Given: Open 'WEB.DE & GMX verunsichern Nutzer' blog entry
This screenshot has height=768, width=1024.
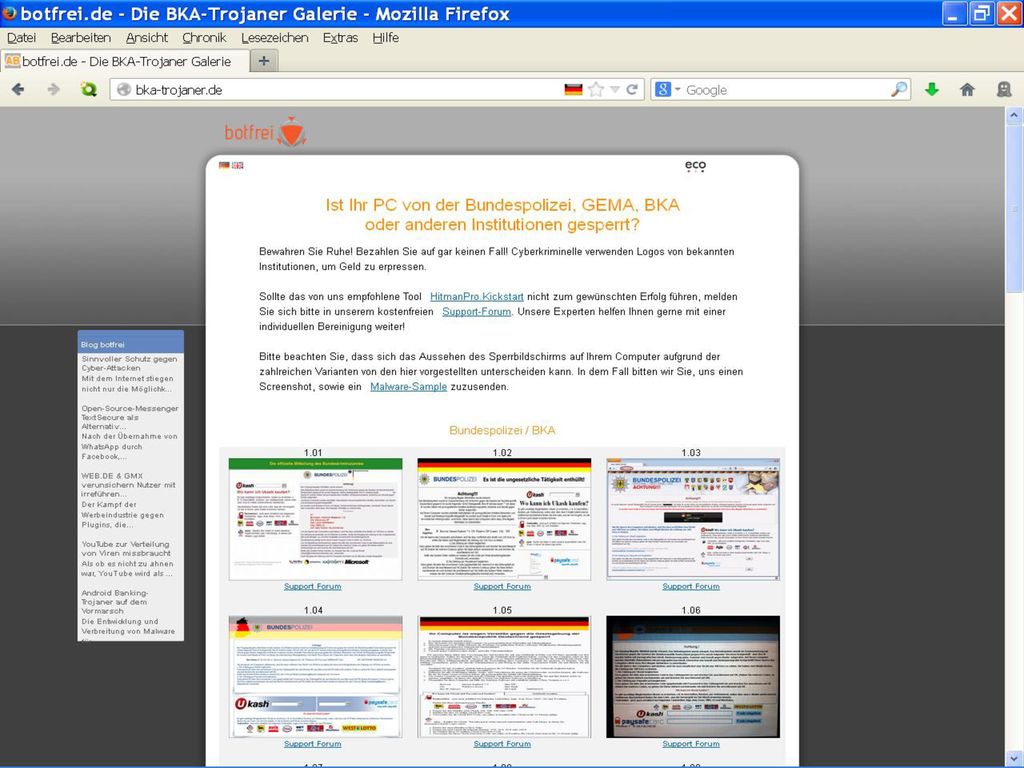Looking at the screenshot, I should (x=128, y=485).
